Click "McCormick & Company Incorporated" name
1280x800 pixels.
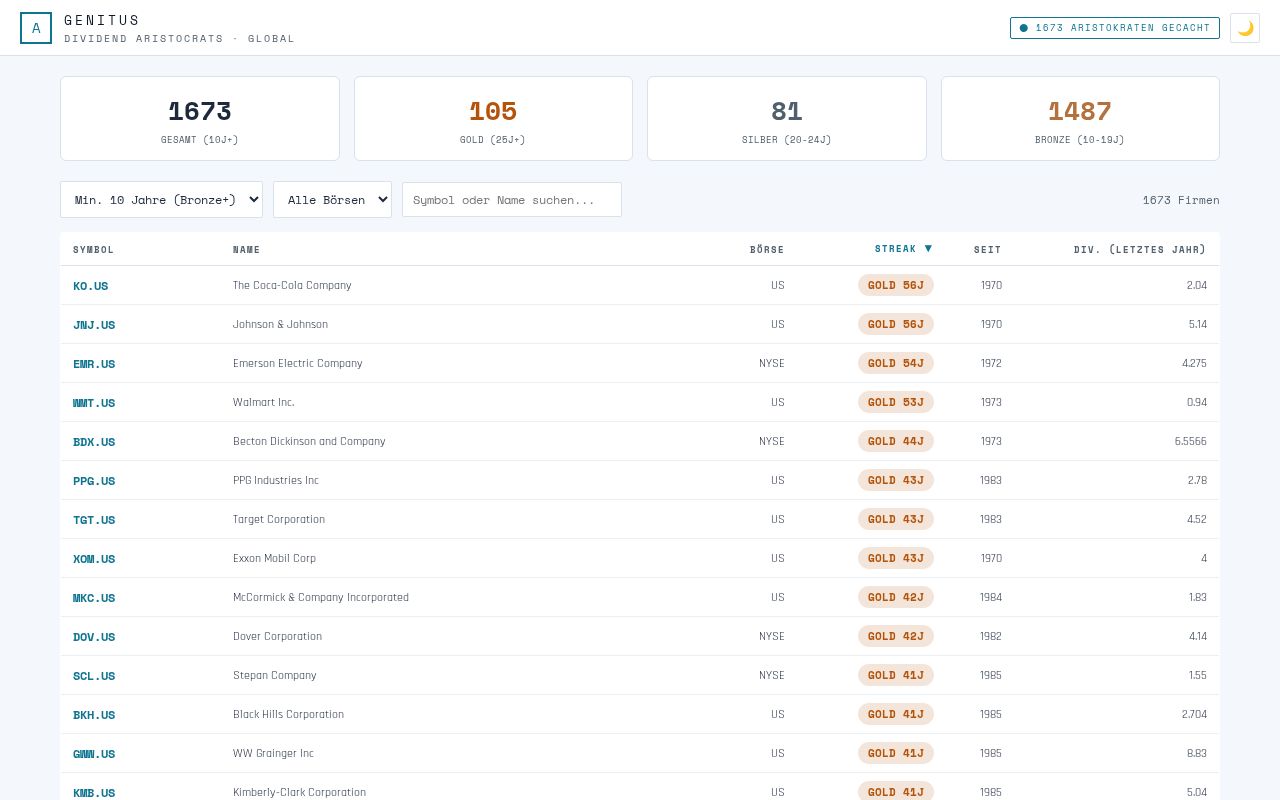click(x=321, y=597)
